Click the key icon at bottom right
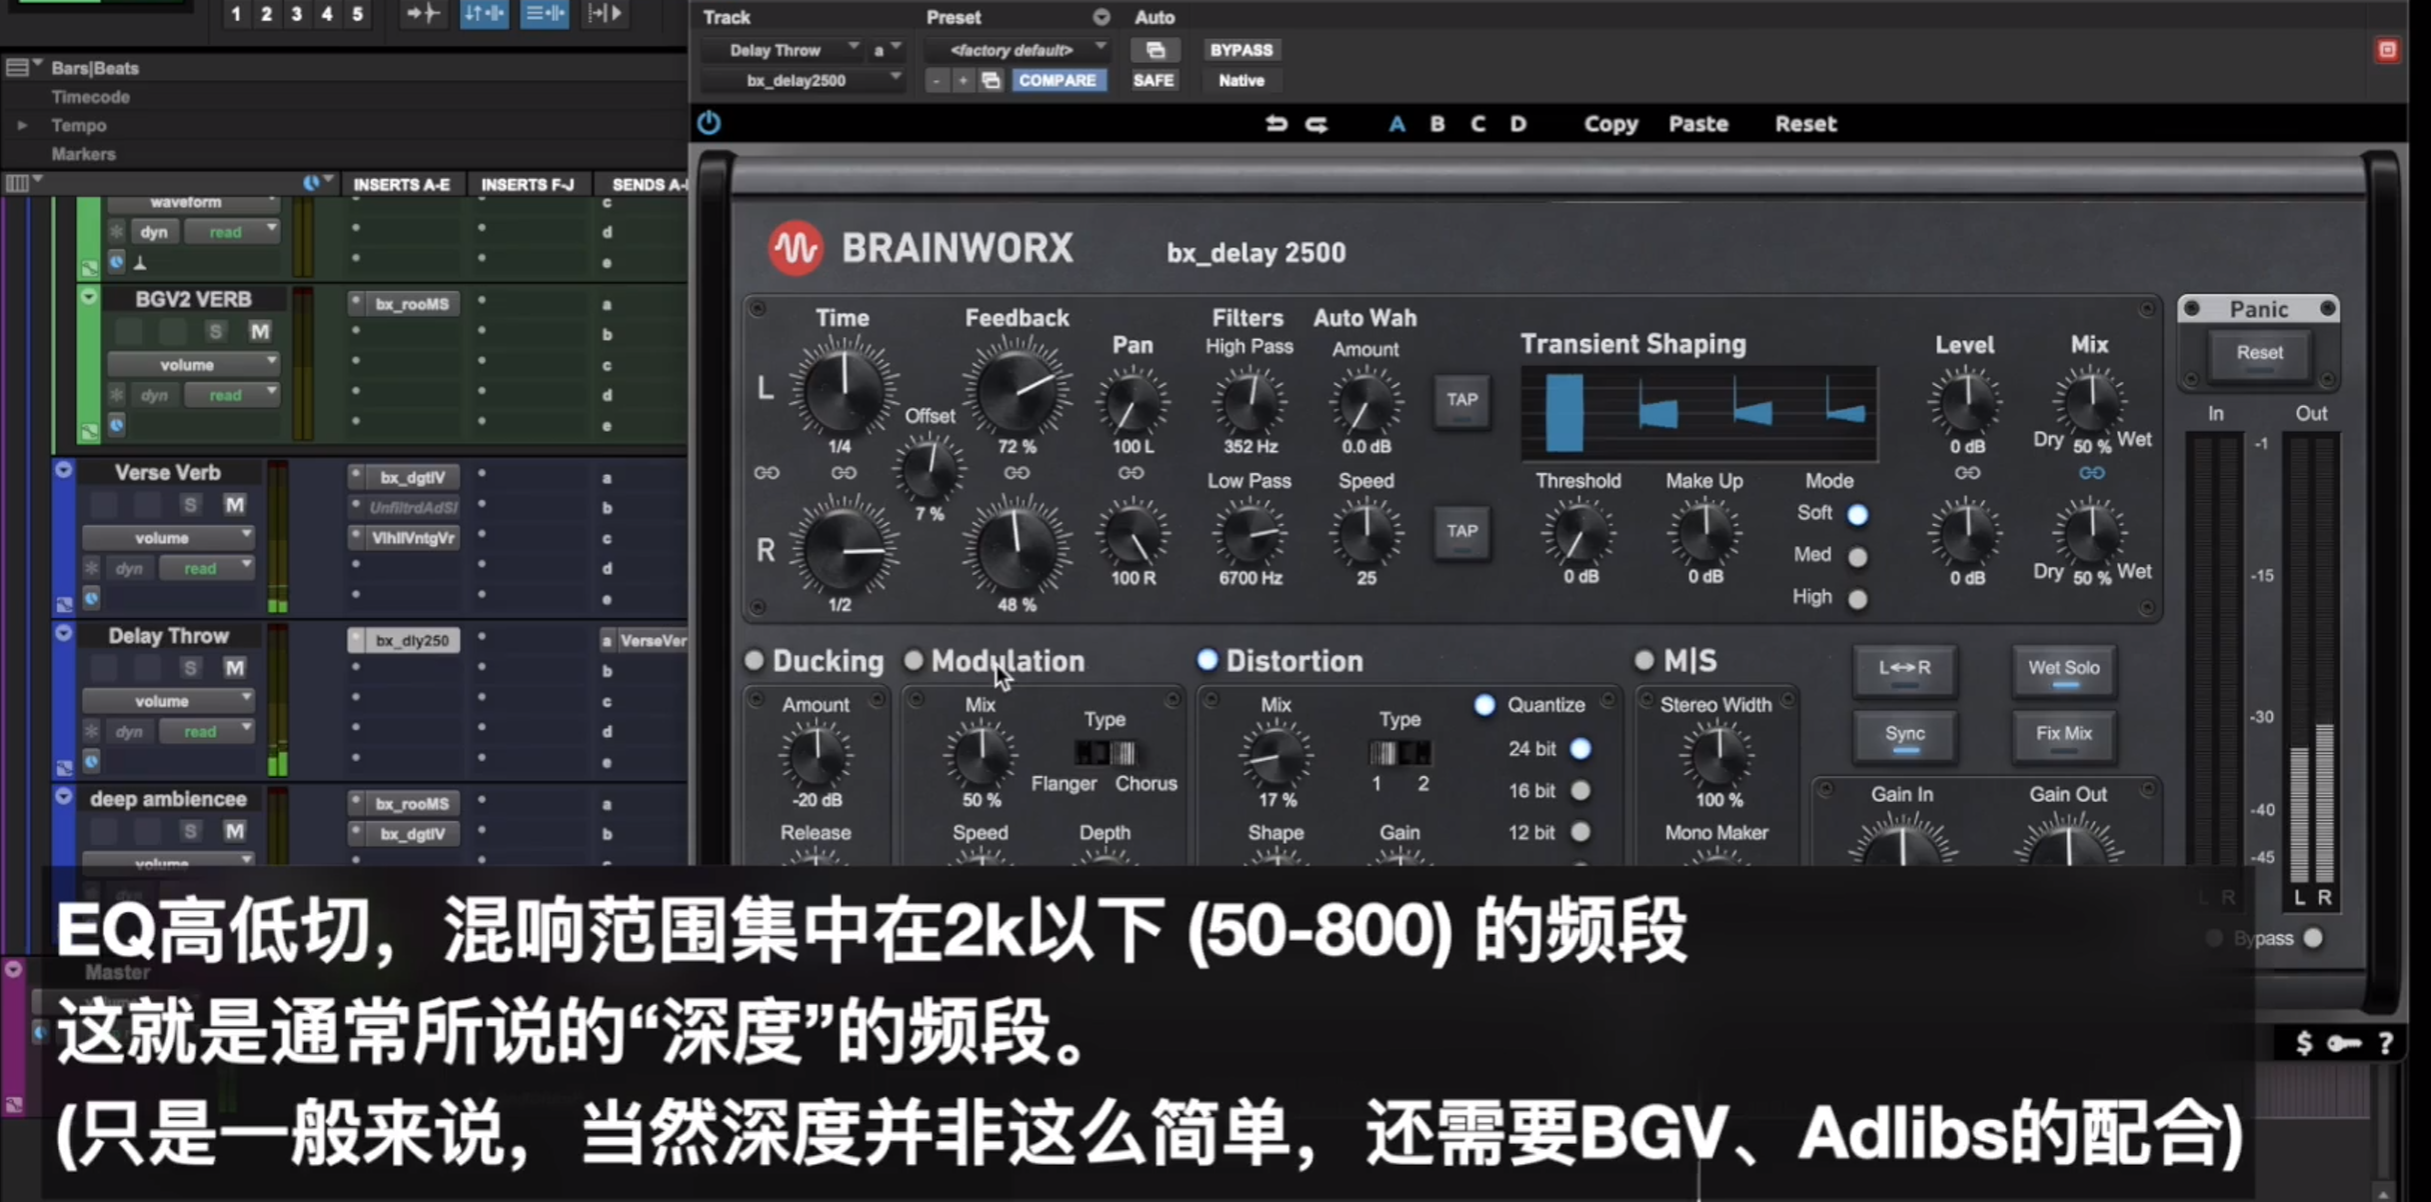This screenshot has height=1202, width=2431. click(x=2344, y=1043)
